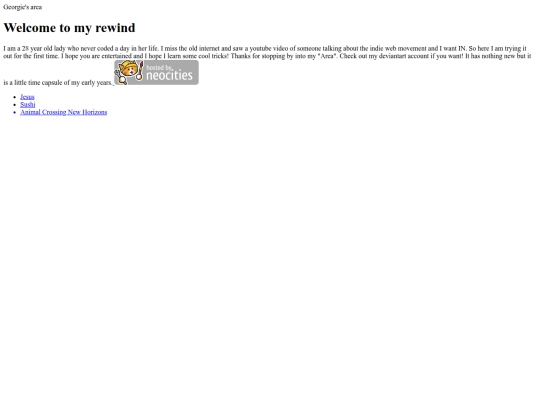The width and height of the screenshot is (540, 405).
Task: Click the word 'youtube' in the paragraph
Action: 260,49
